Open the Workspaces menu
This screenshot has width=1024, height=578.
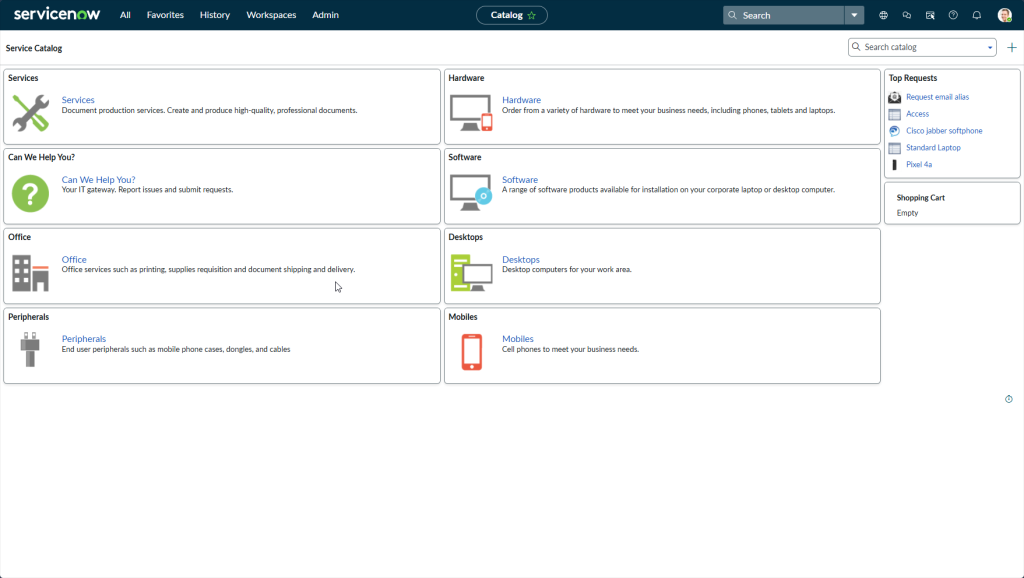tap(271, 15)
